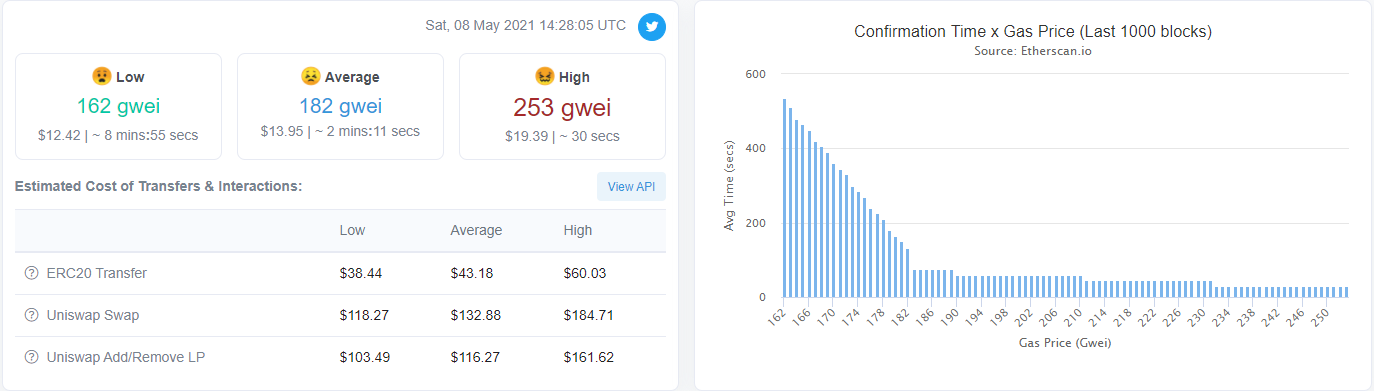Viewport: 1374px width, 391px height.
Task: Select the 162 gwei low price value
Action: coord(118,106)
